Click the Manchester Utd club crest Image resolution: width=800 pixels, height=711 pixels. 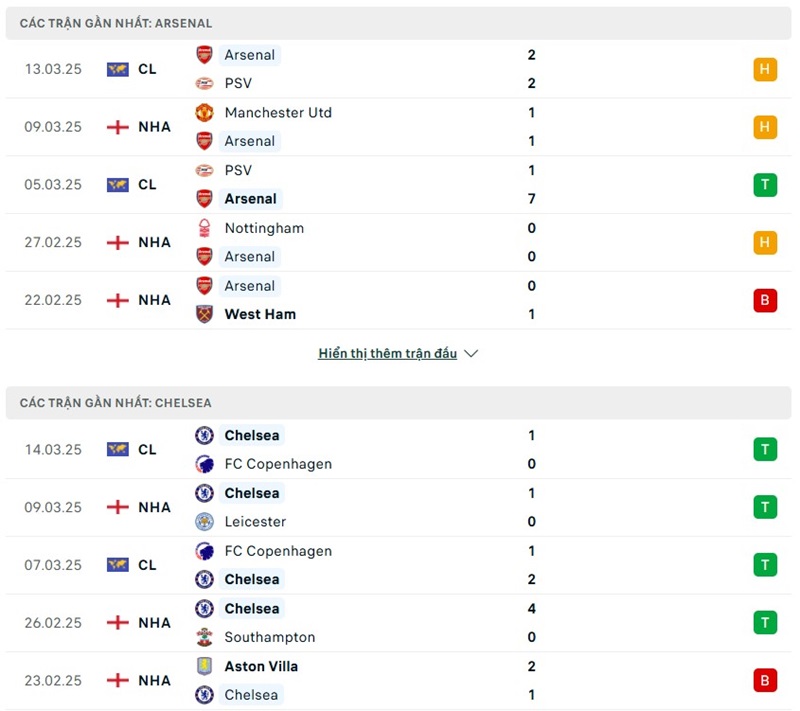204,113
